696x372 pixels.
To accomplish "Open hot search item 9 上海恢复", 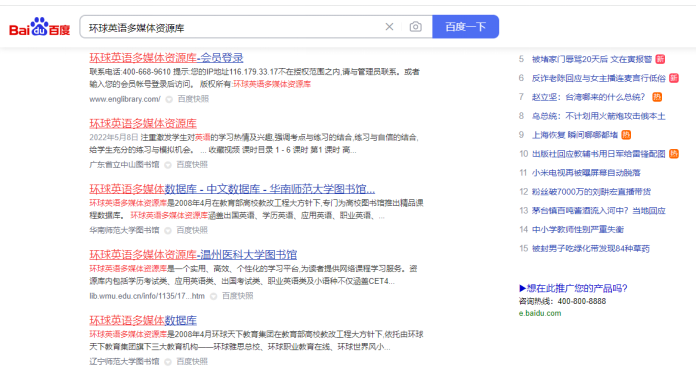I will (575, 135).
